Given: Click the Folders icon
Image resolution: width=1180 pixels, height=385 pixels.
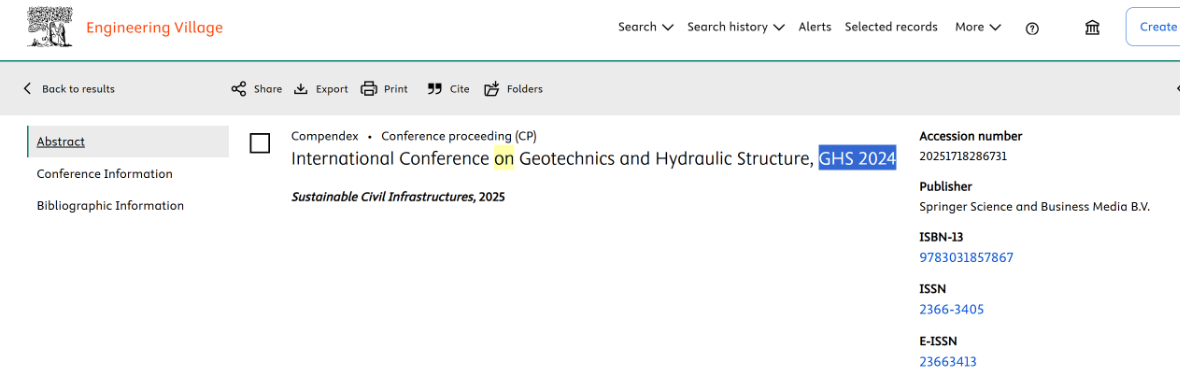Looking at the screenshot, I should [491, 89].
